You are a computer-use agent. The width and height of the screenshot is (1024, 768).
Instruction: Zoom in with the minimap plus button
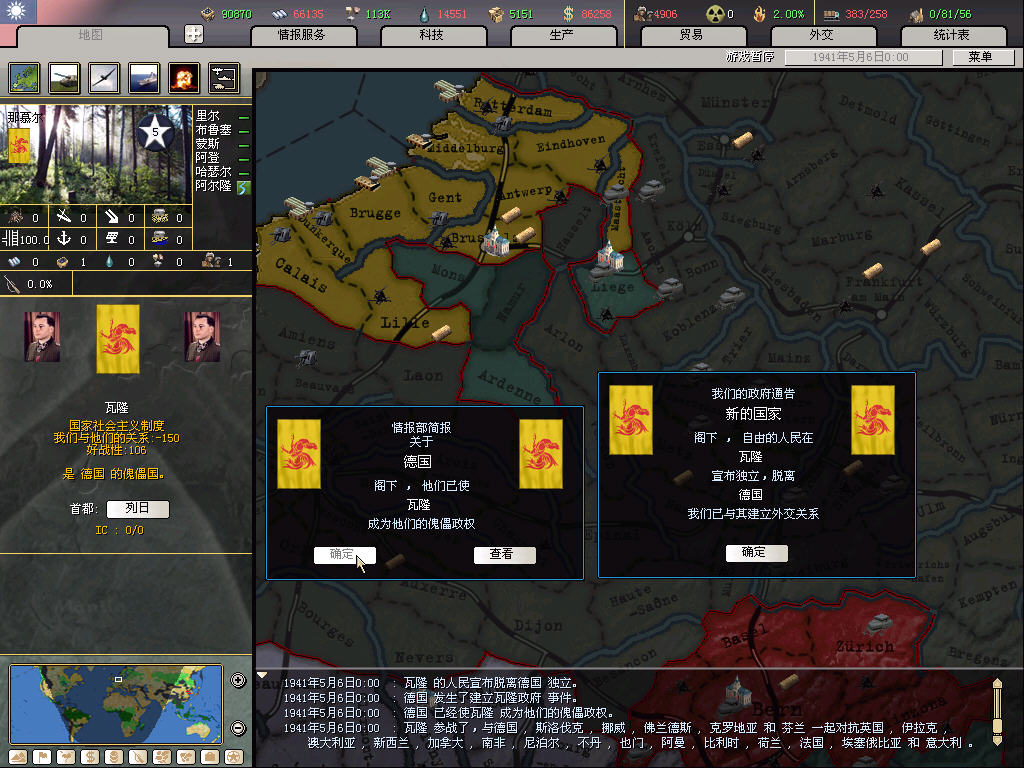point(238,680)
